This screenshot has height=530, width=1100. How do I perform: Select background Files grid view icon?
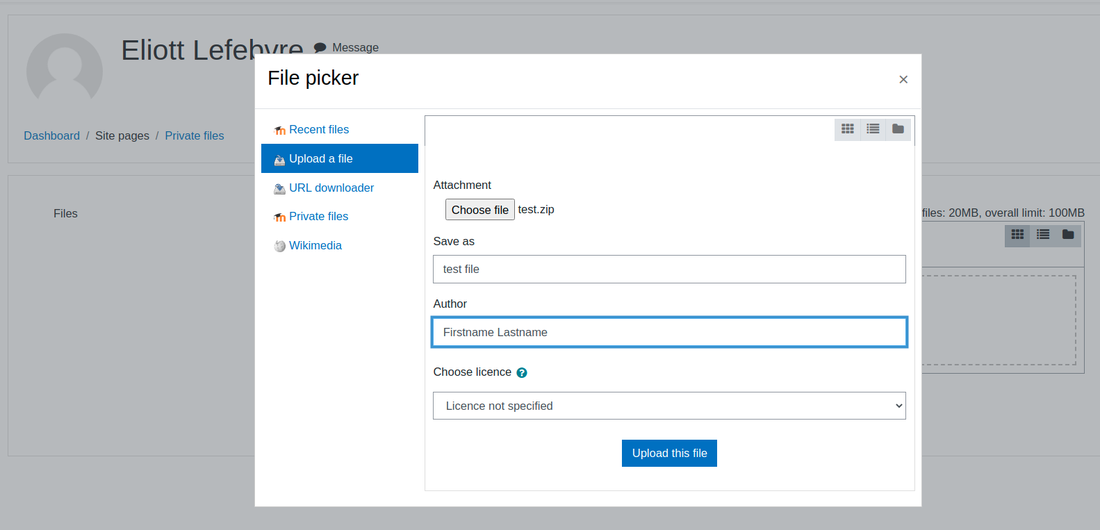[x=1017, y=234]
